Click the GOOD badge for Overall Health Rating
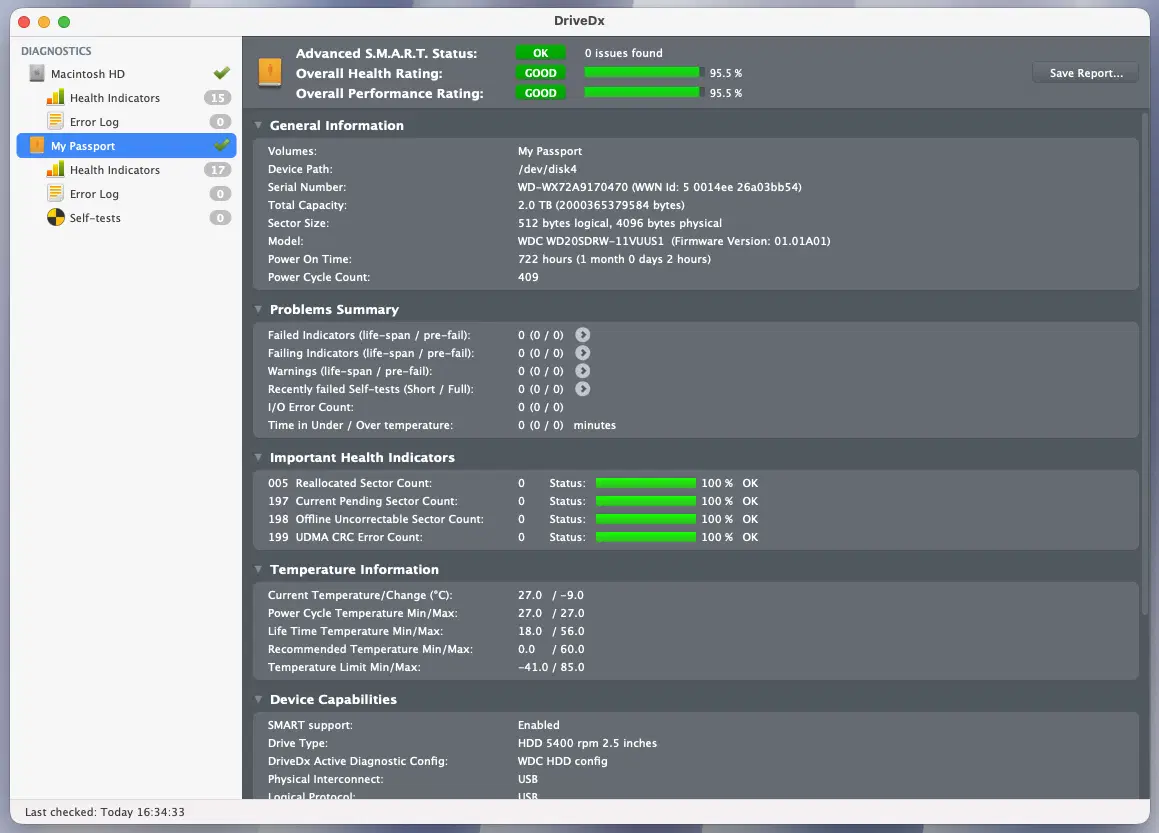This screenshot has height=833, width=1159. click(540, 72)
